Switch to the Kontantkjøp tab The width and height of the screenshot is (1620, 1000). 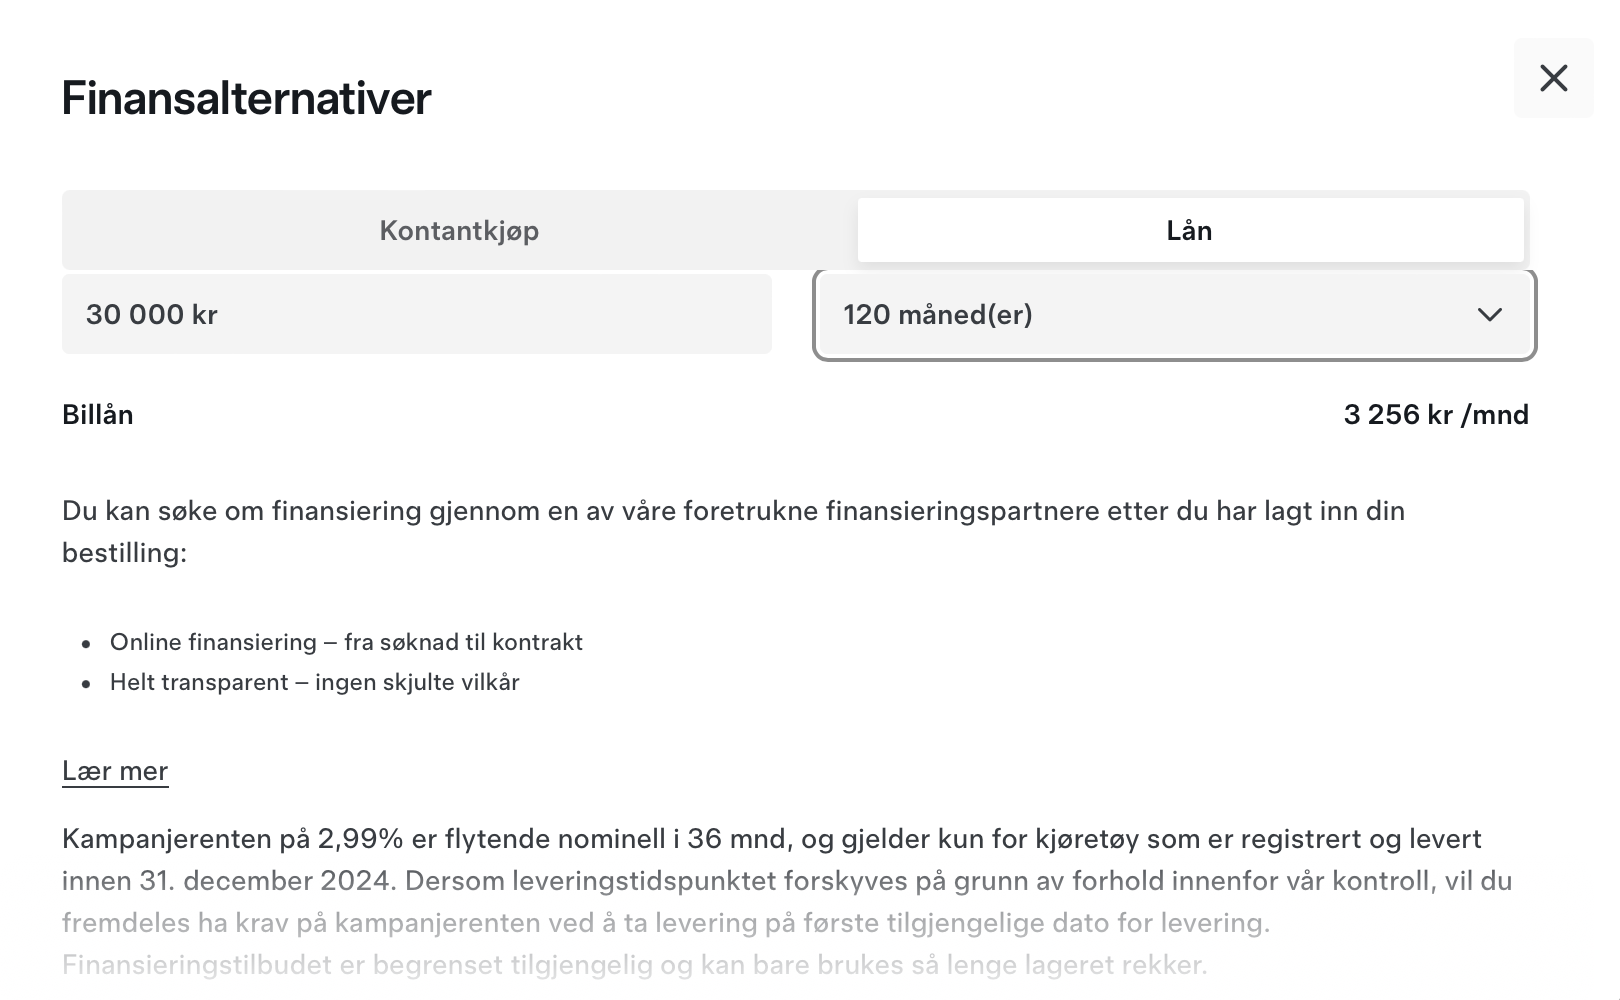pos(459,230)
